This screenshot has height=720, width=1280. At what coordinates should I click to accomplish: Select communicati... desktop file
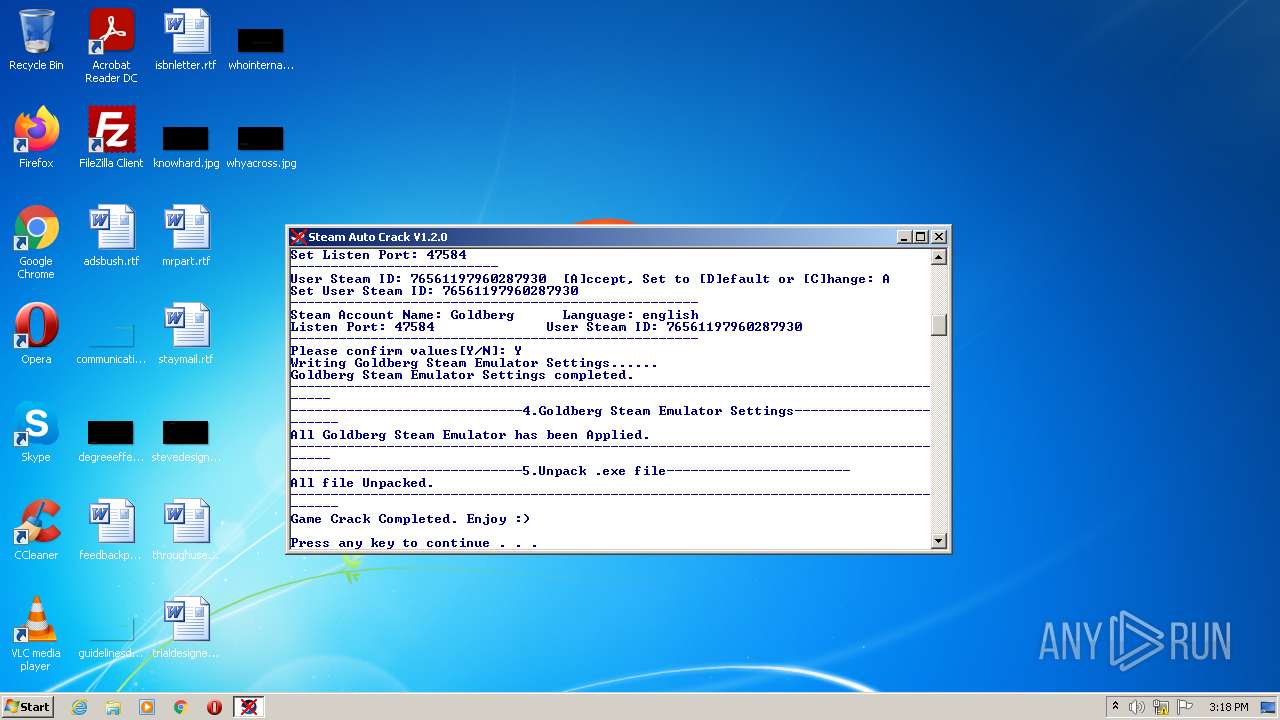(111, 343)
